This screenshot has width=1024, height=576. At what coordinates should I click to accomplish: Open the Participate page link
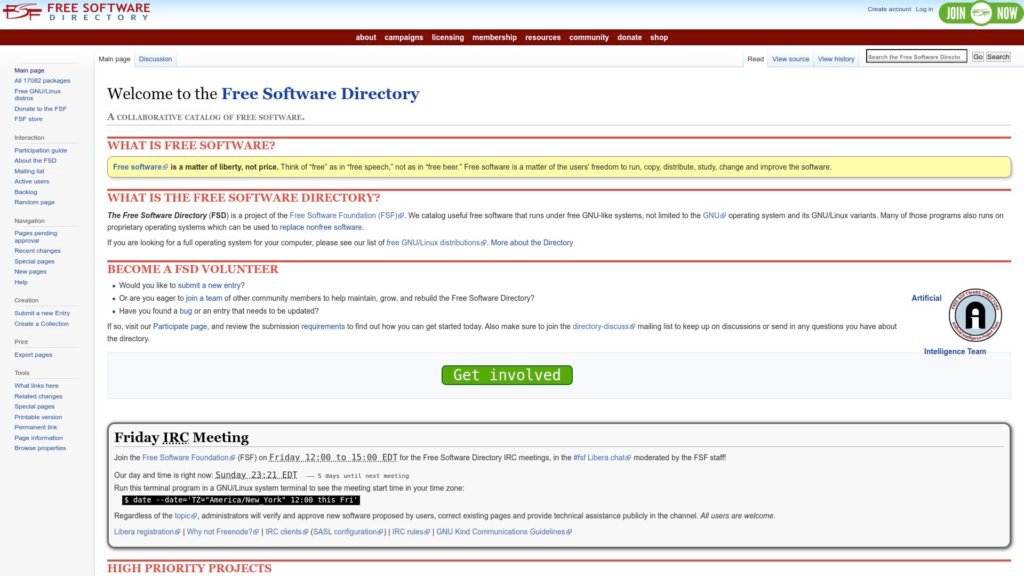(180, 327)
